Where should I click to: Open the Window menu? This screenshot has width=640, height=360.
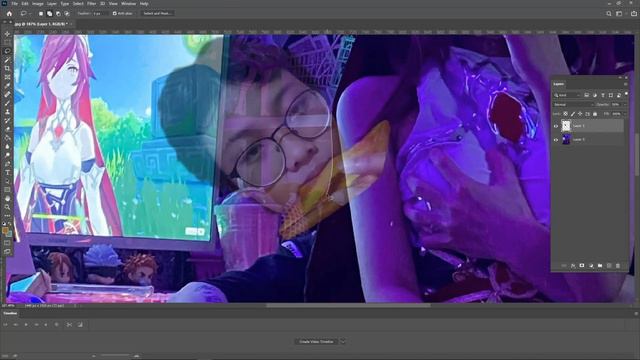tap(129, 4)
